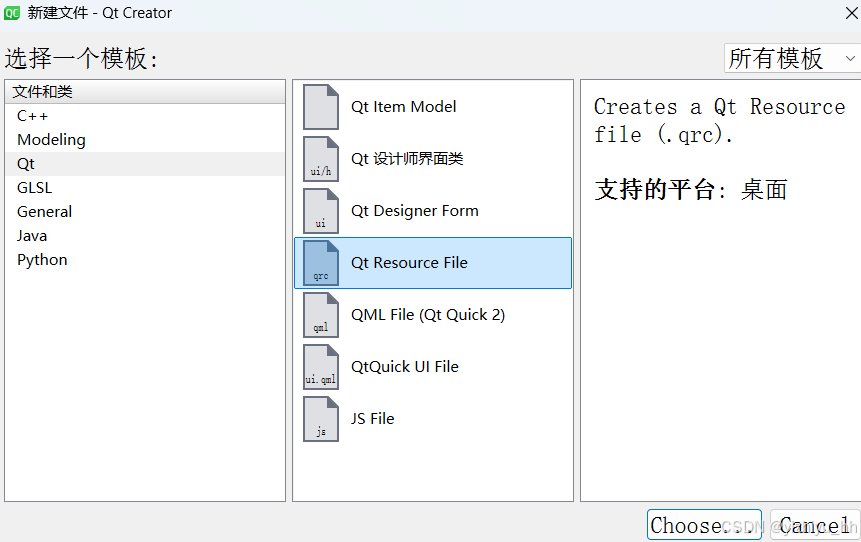Select the C++ category
This screenshot has height=542, width=861.
pyautogui.click(x=145, y=116)
